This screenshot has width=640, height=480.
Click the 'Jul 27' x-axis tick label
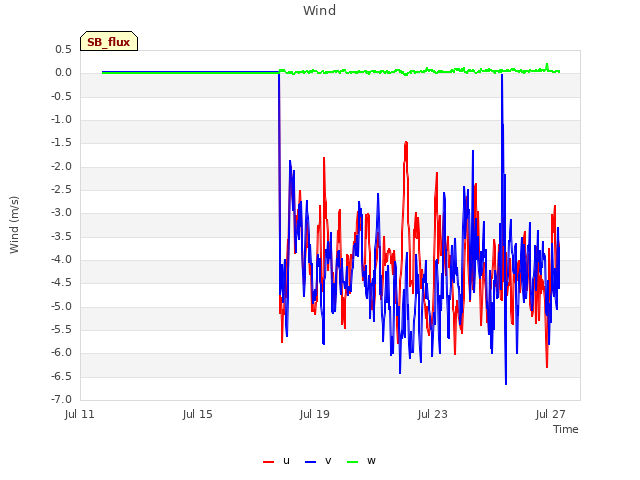(551, 414)
